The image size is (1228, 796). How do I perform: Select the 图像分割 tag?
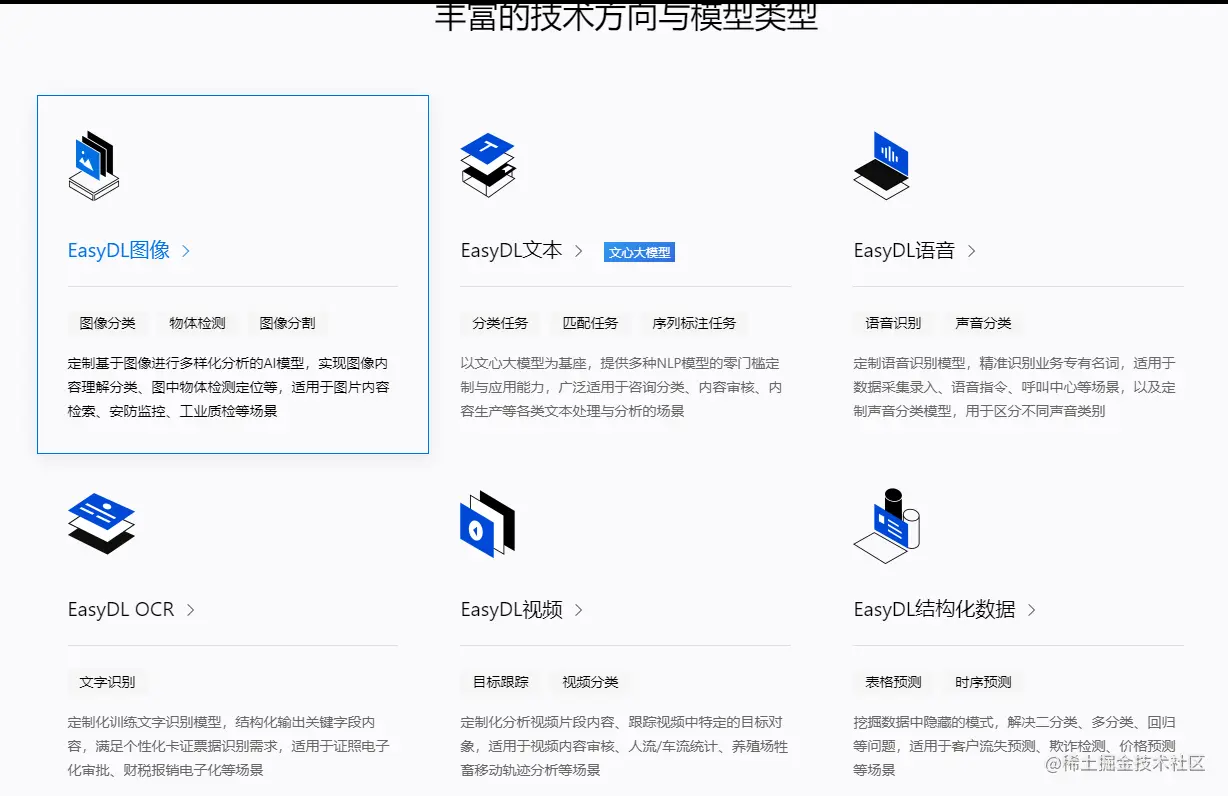(x=287, y=323)
